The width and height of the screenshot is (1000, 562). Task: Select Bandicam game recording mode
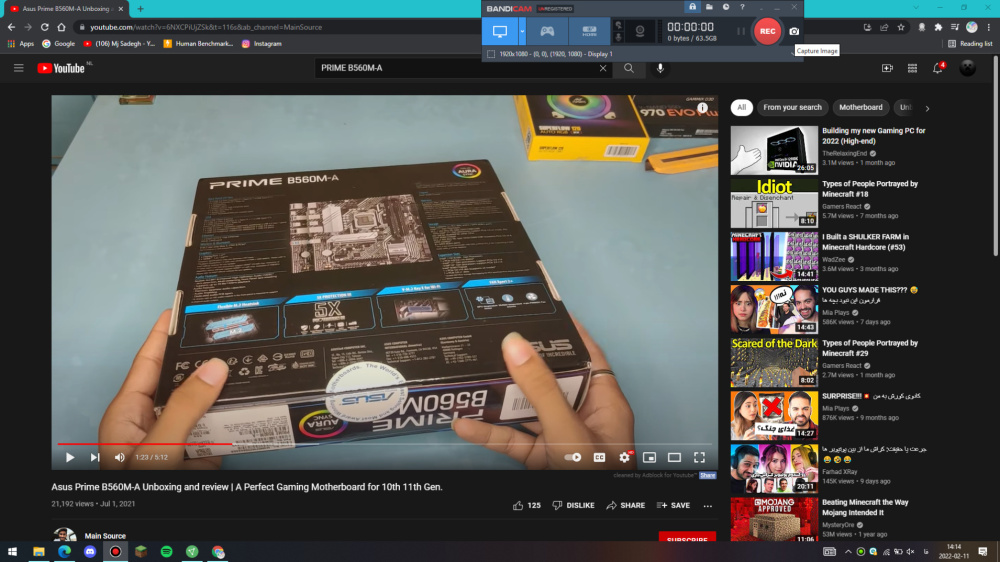(547, 31)
